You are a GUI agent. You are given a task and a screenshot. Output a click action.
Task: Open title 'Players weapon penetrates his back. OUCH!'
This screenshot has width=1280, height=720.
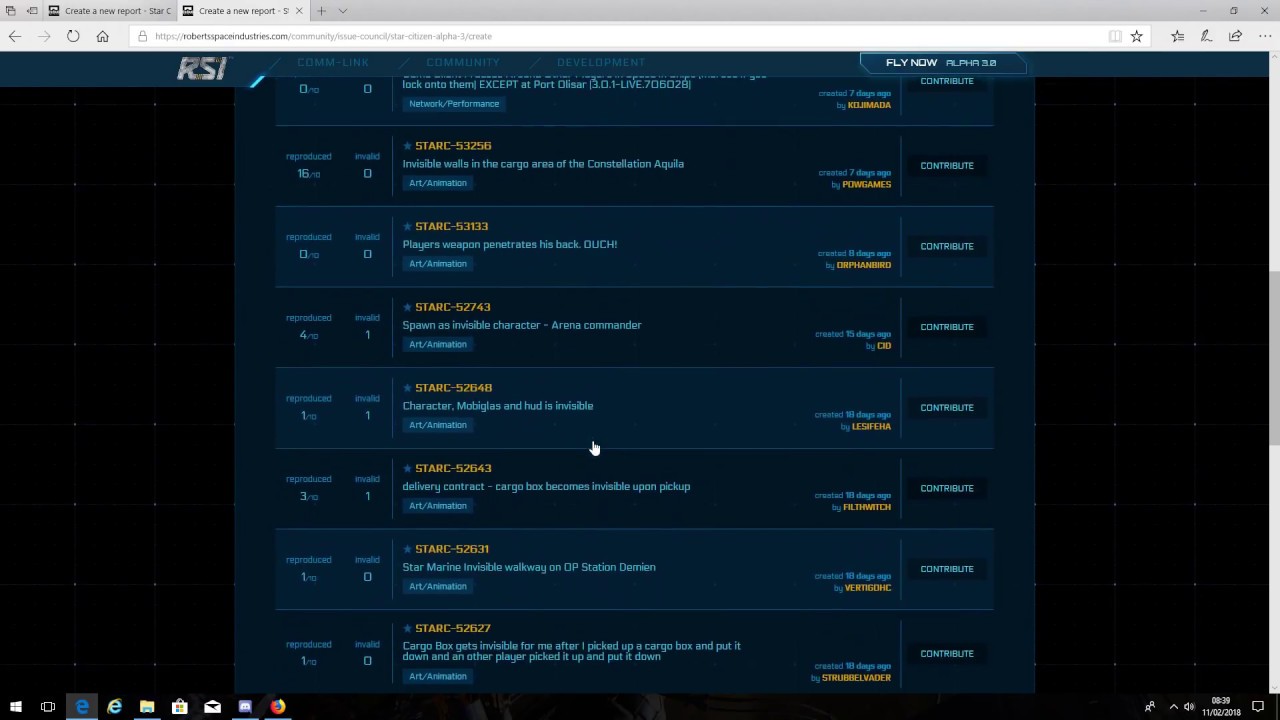pyautogui.click(x=510, y=244)
